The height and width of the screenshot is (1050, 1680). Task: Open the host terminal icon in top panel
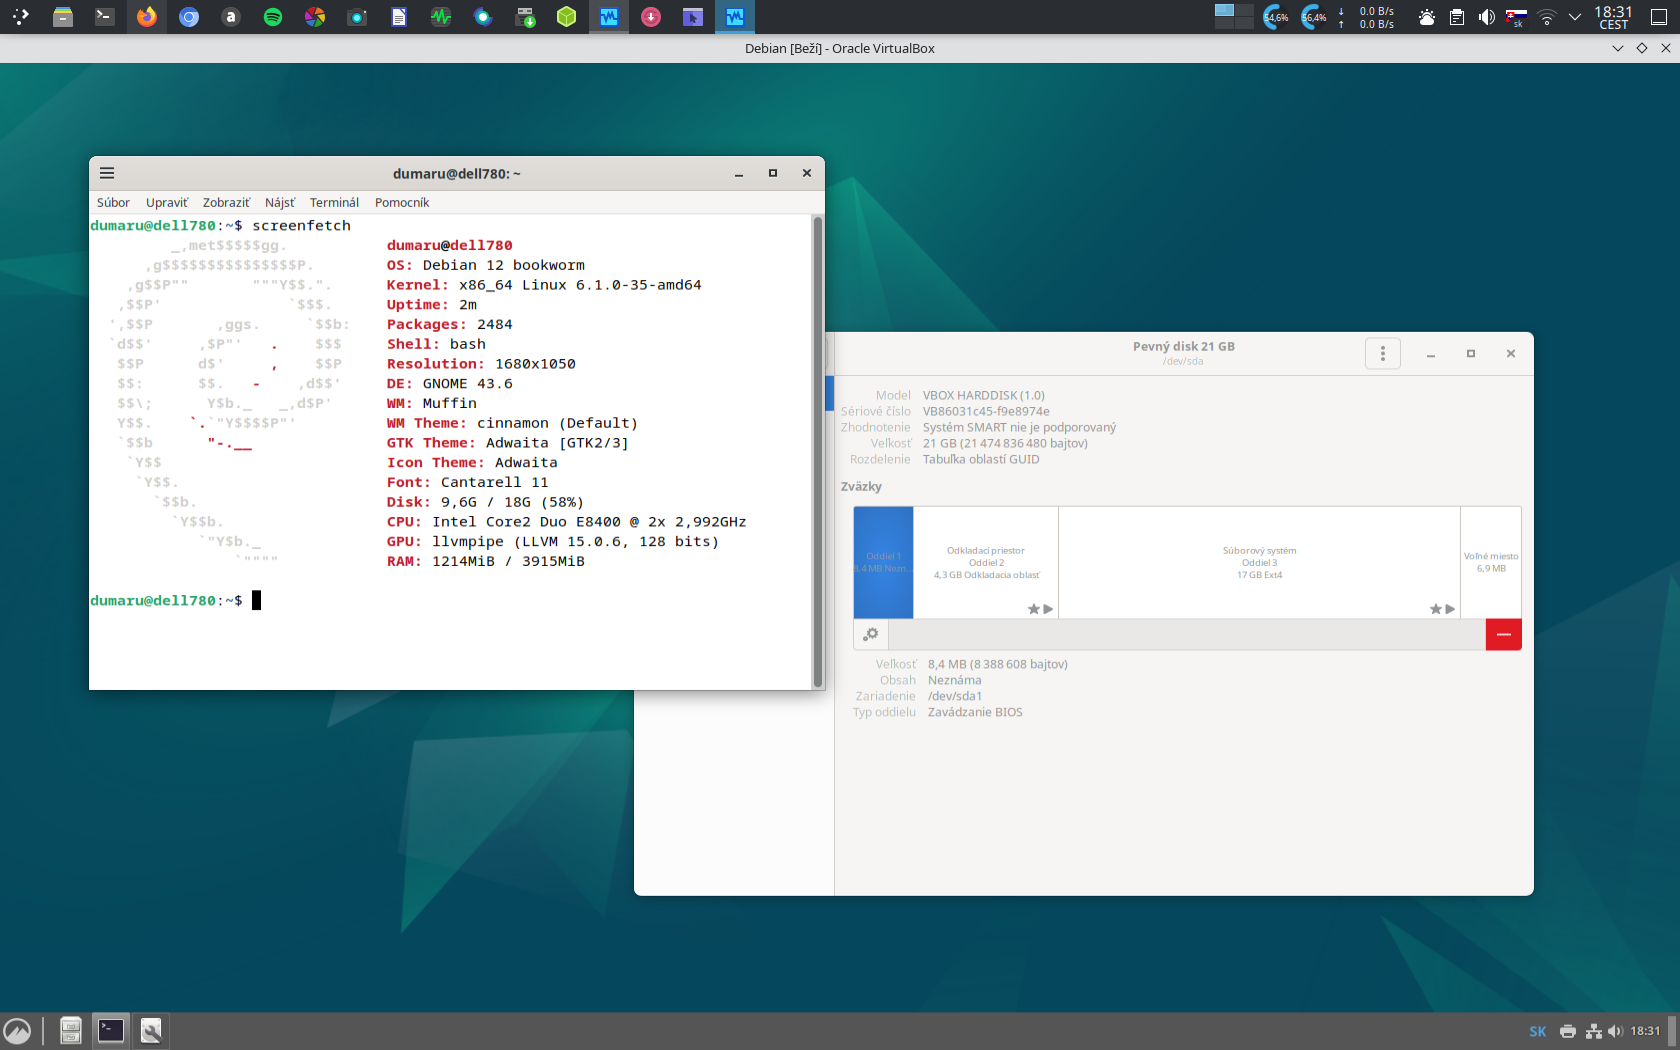tap(105, 17)
